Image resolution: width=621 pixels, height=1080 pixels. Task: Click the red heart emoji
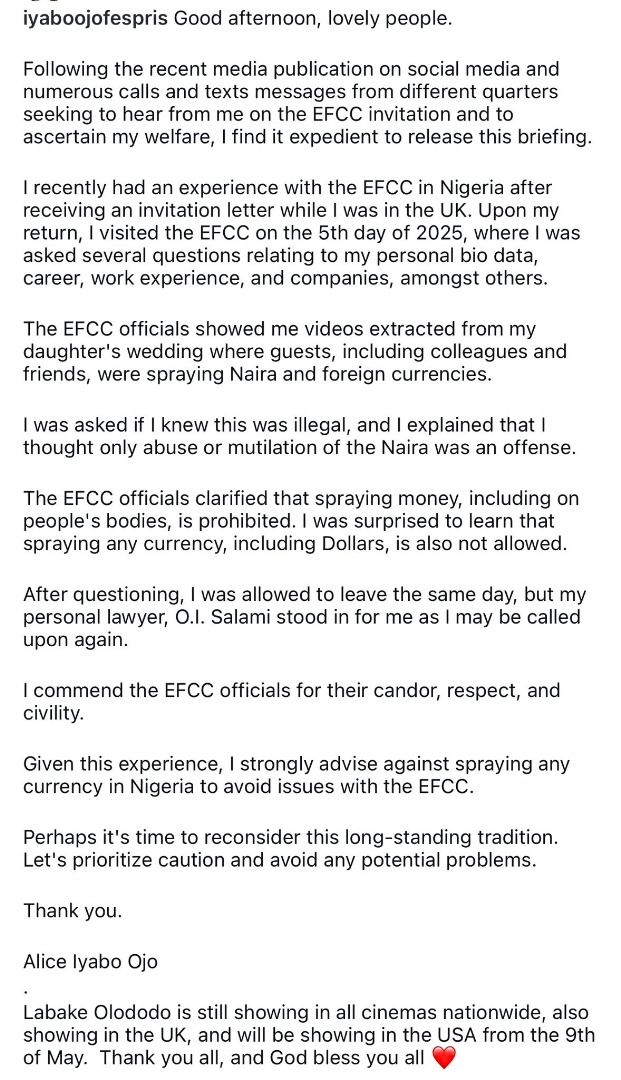pyautogui.click(x=443, y=1058)
